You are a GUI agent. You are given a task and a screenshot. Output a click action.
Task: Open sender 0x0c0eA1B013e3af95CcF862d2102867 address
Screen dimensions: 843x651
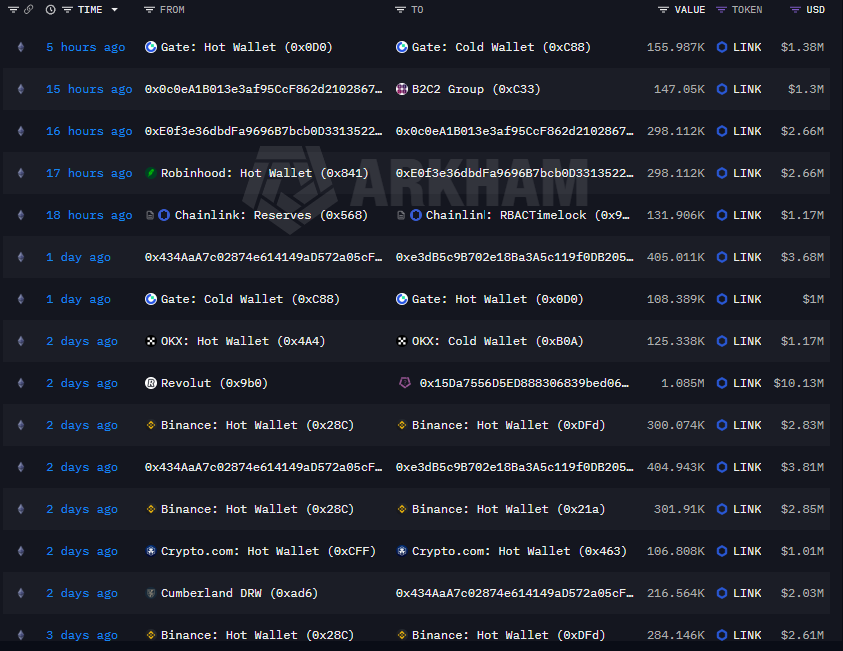tap(263, 89)
